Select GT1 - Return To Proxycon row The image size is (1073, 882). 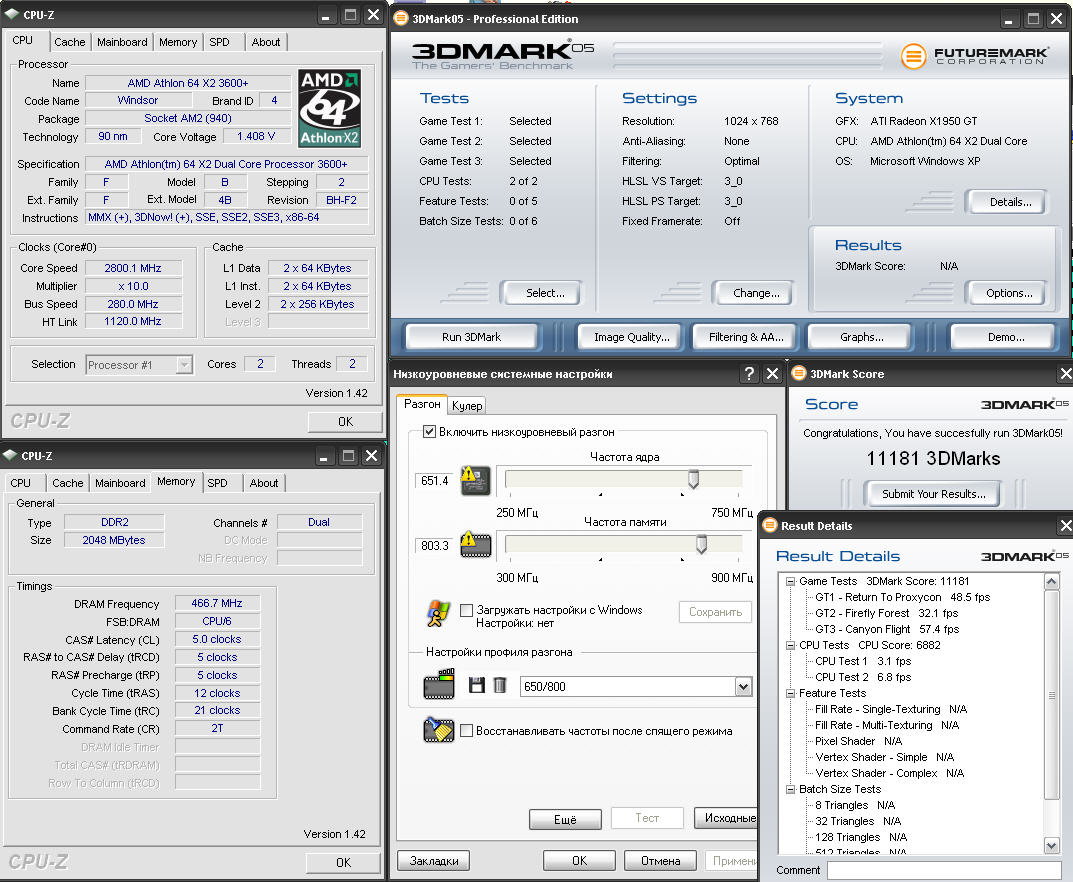(x=903, y=597)
